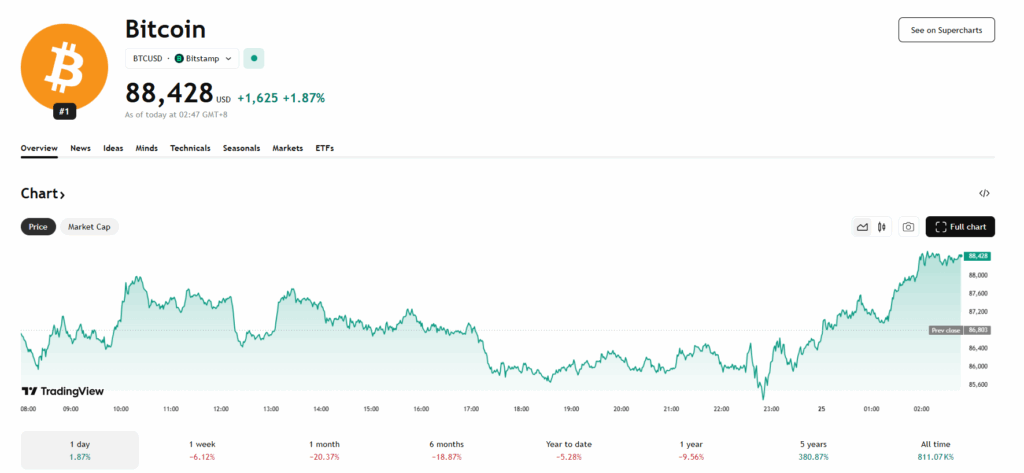Switch chart to Market Cap

pyautogui.click(x=89, y=227)
